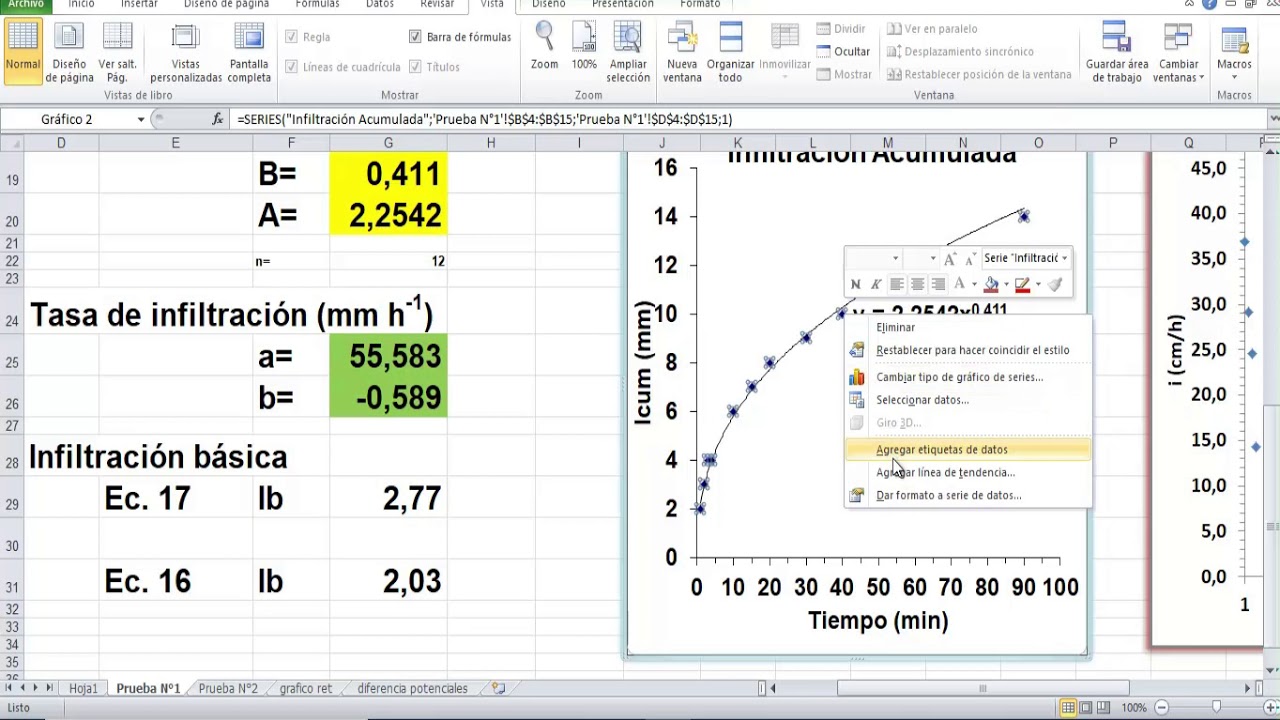Choose Agregar etiquetas de datos

(x=968, y=450)
